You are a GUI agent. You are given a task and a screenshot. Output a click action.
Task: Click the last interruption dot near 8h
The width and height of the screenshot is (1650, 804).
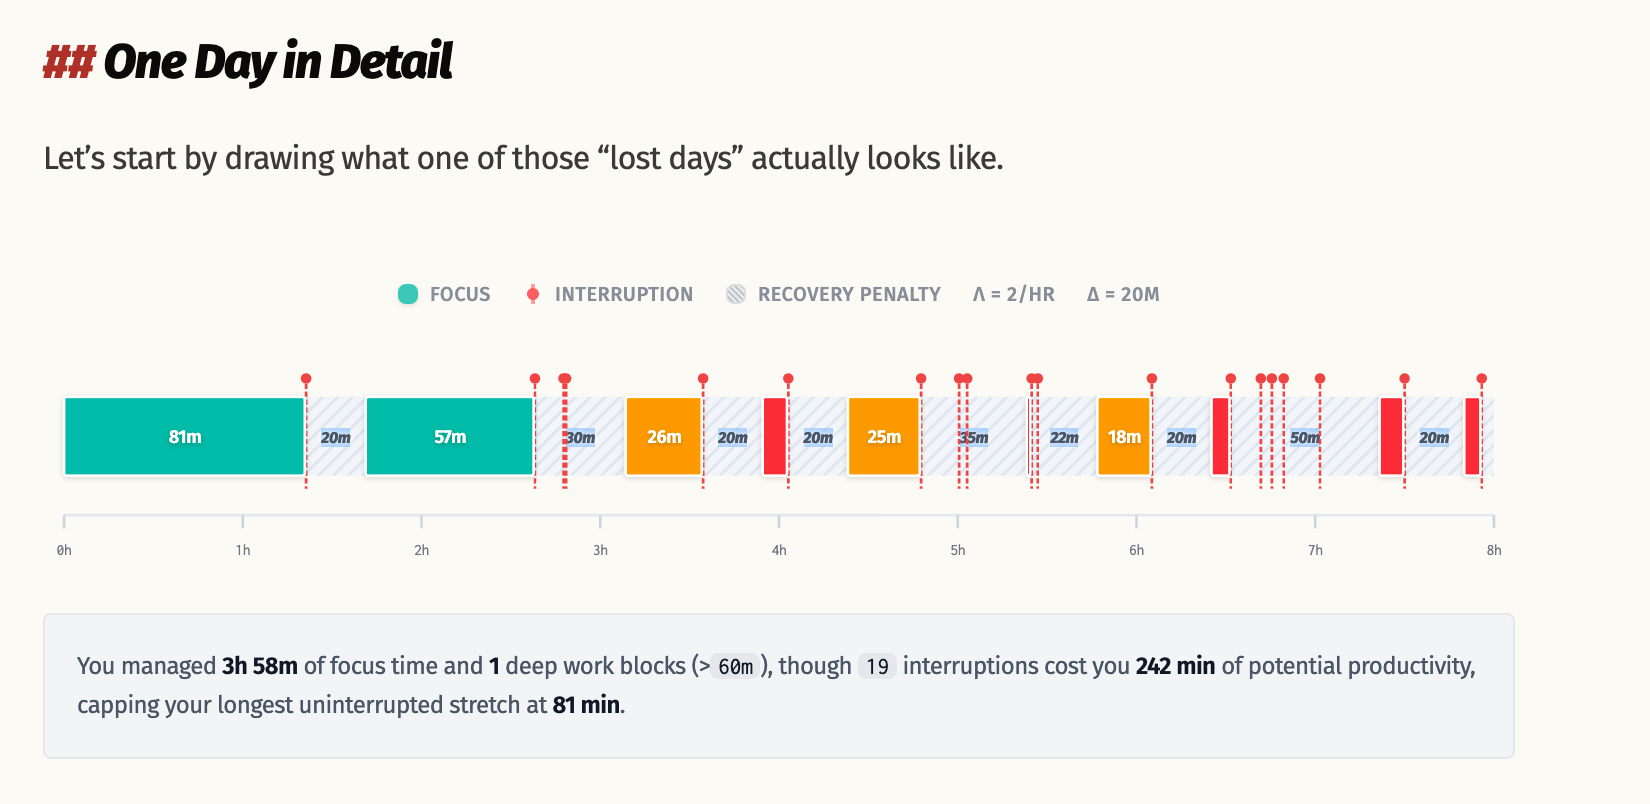tap(1481, 379)
